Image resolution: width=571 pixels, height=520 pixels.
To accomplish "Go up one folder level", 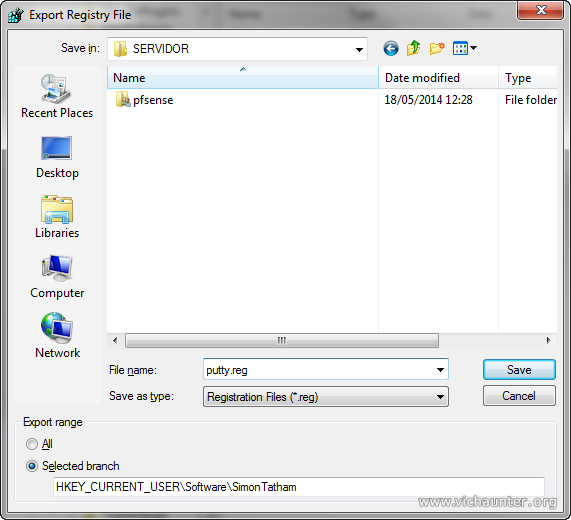I will 414,48.
